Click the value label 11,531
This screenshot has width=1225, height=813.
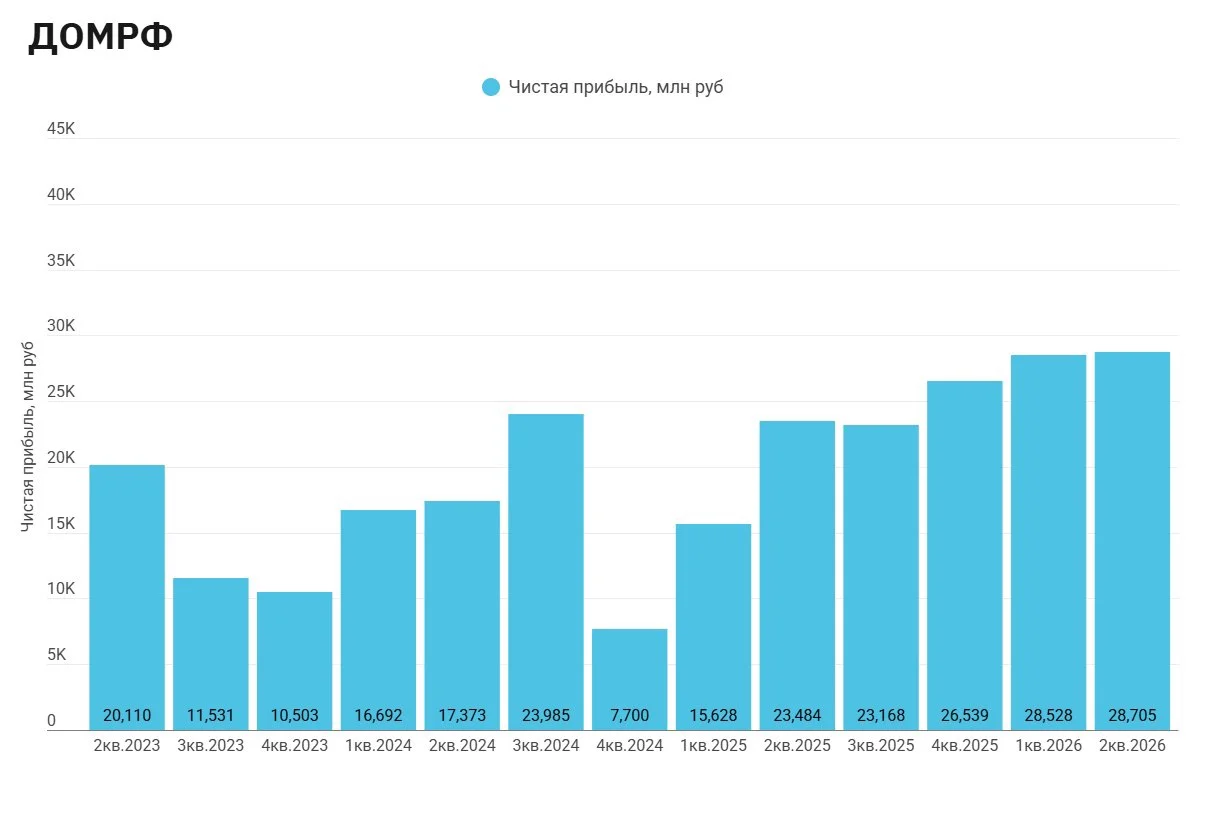coord(211,716)
